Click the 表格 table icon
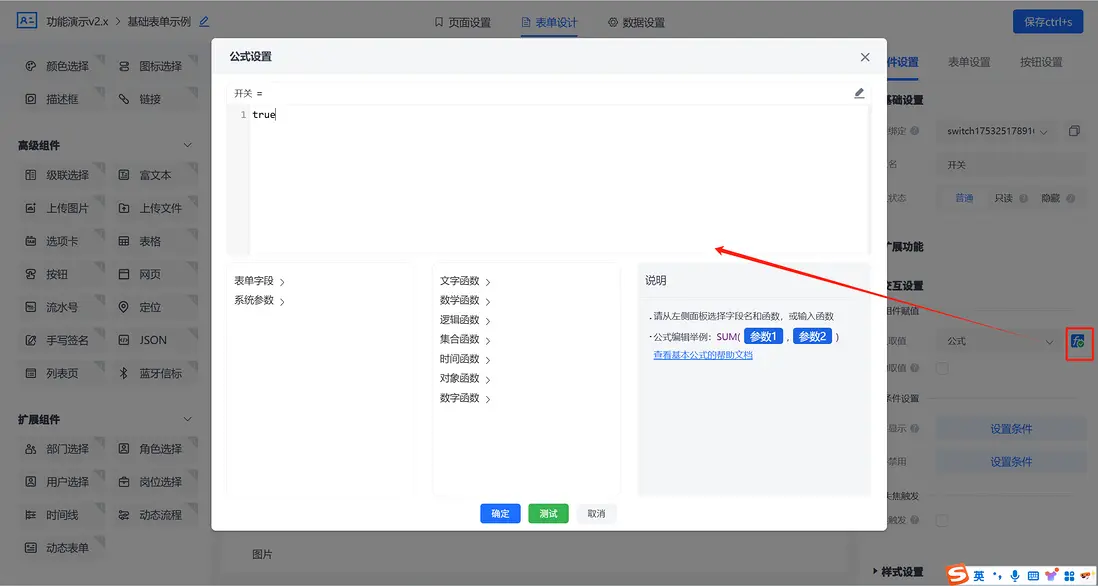This screenshot has height=586, width=1098. [x=124, y=241]
